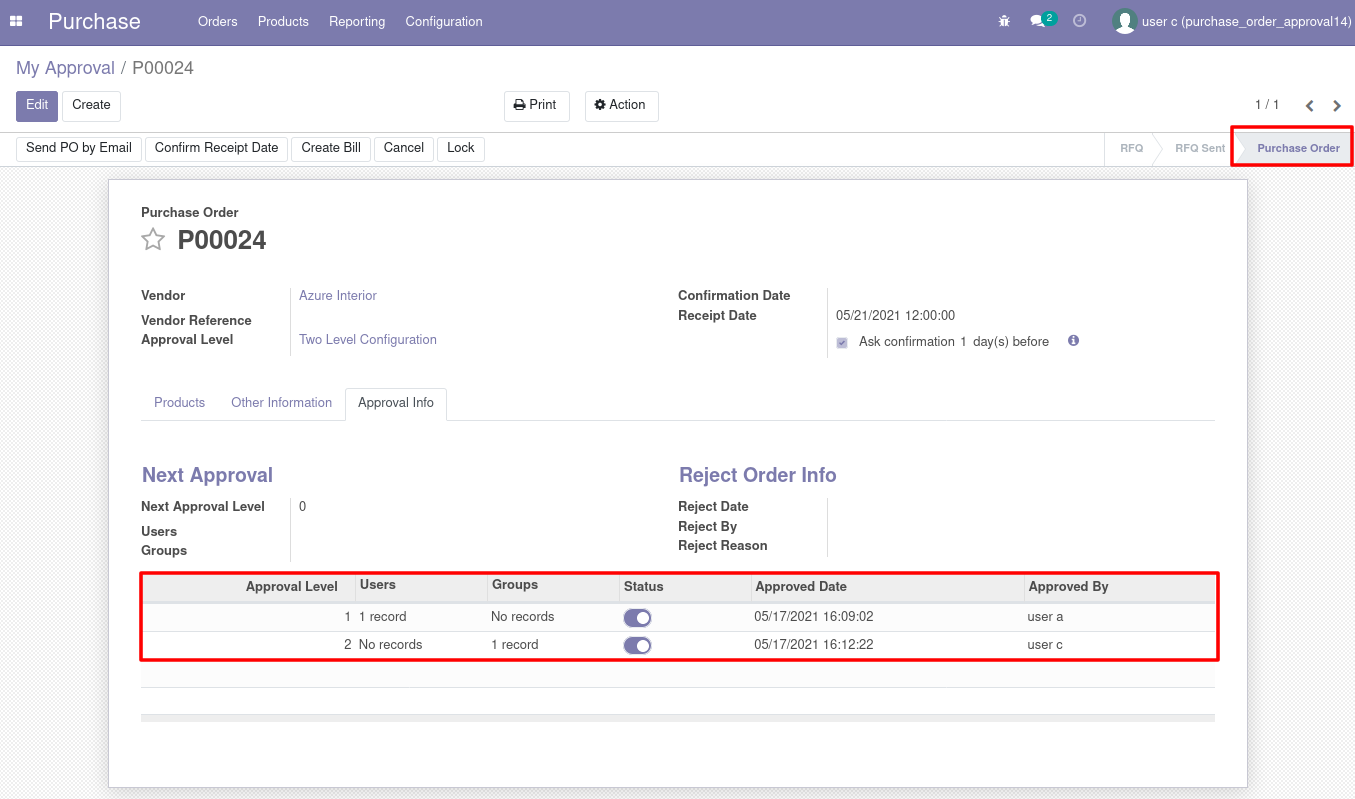
Task: Click the debug bug icon
Action: tap(1004, 21)
